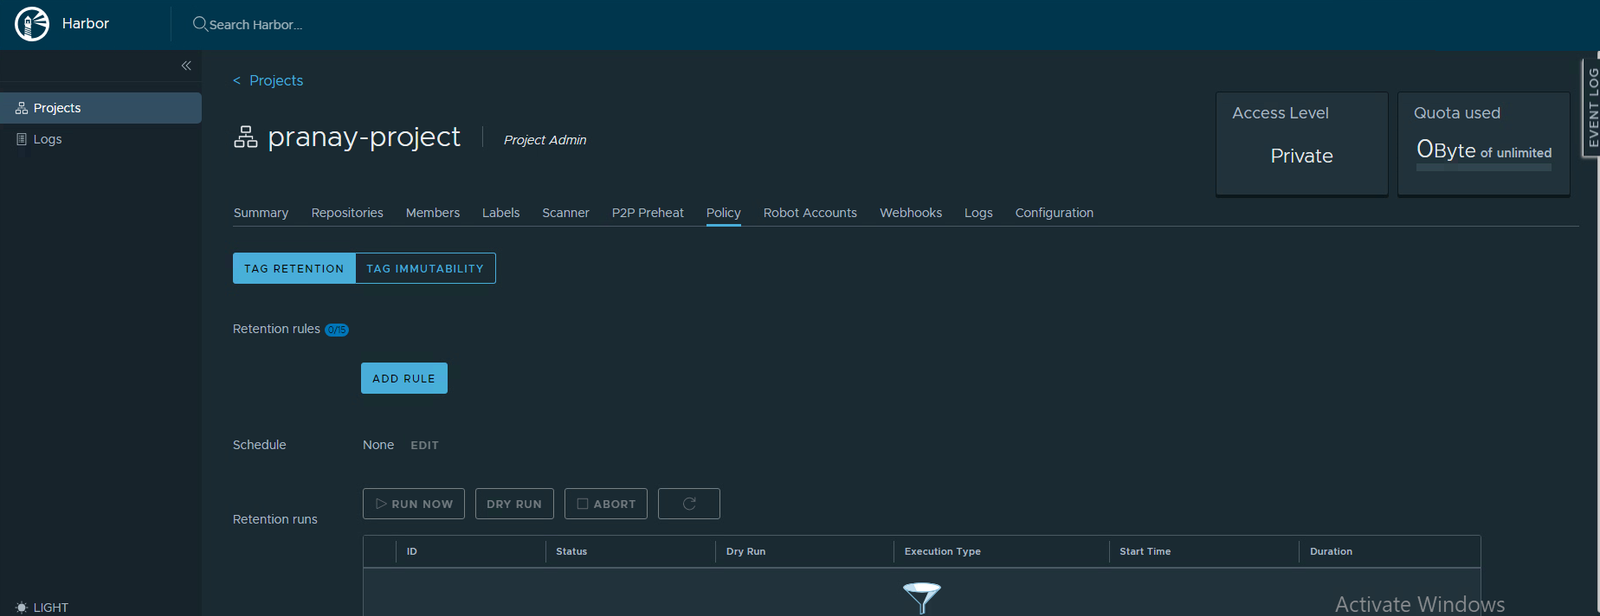Collapse the sidebar with double-chevron icon

186,65
